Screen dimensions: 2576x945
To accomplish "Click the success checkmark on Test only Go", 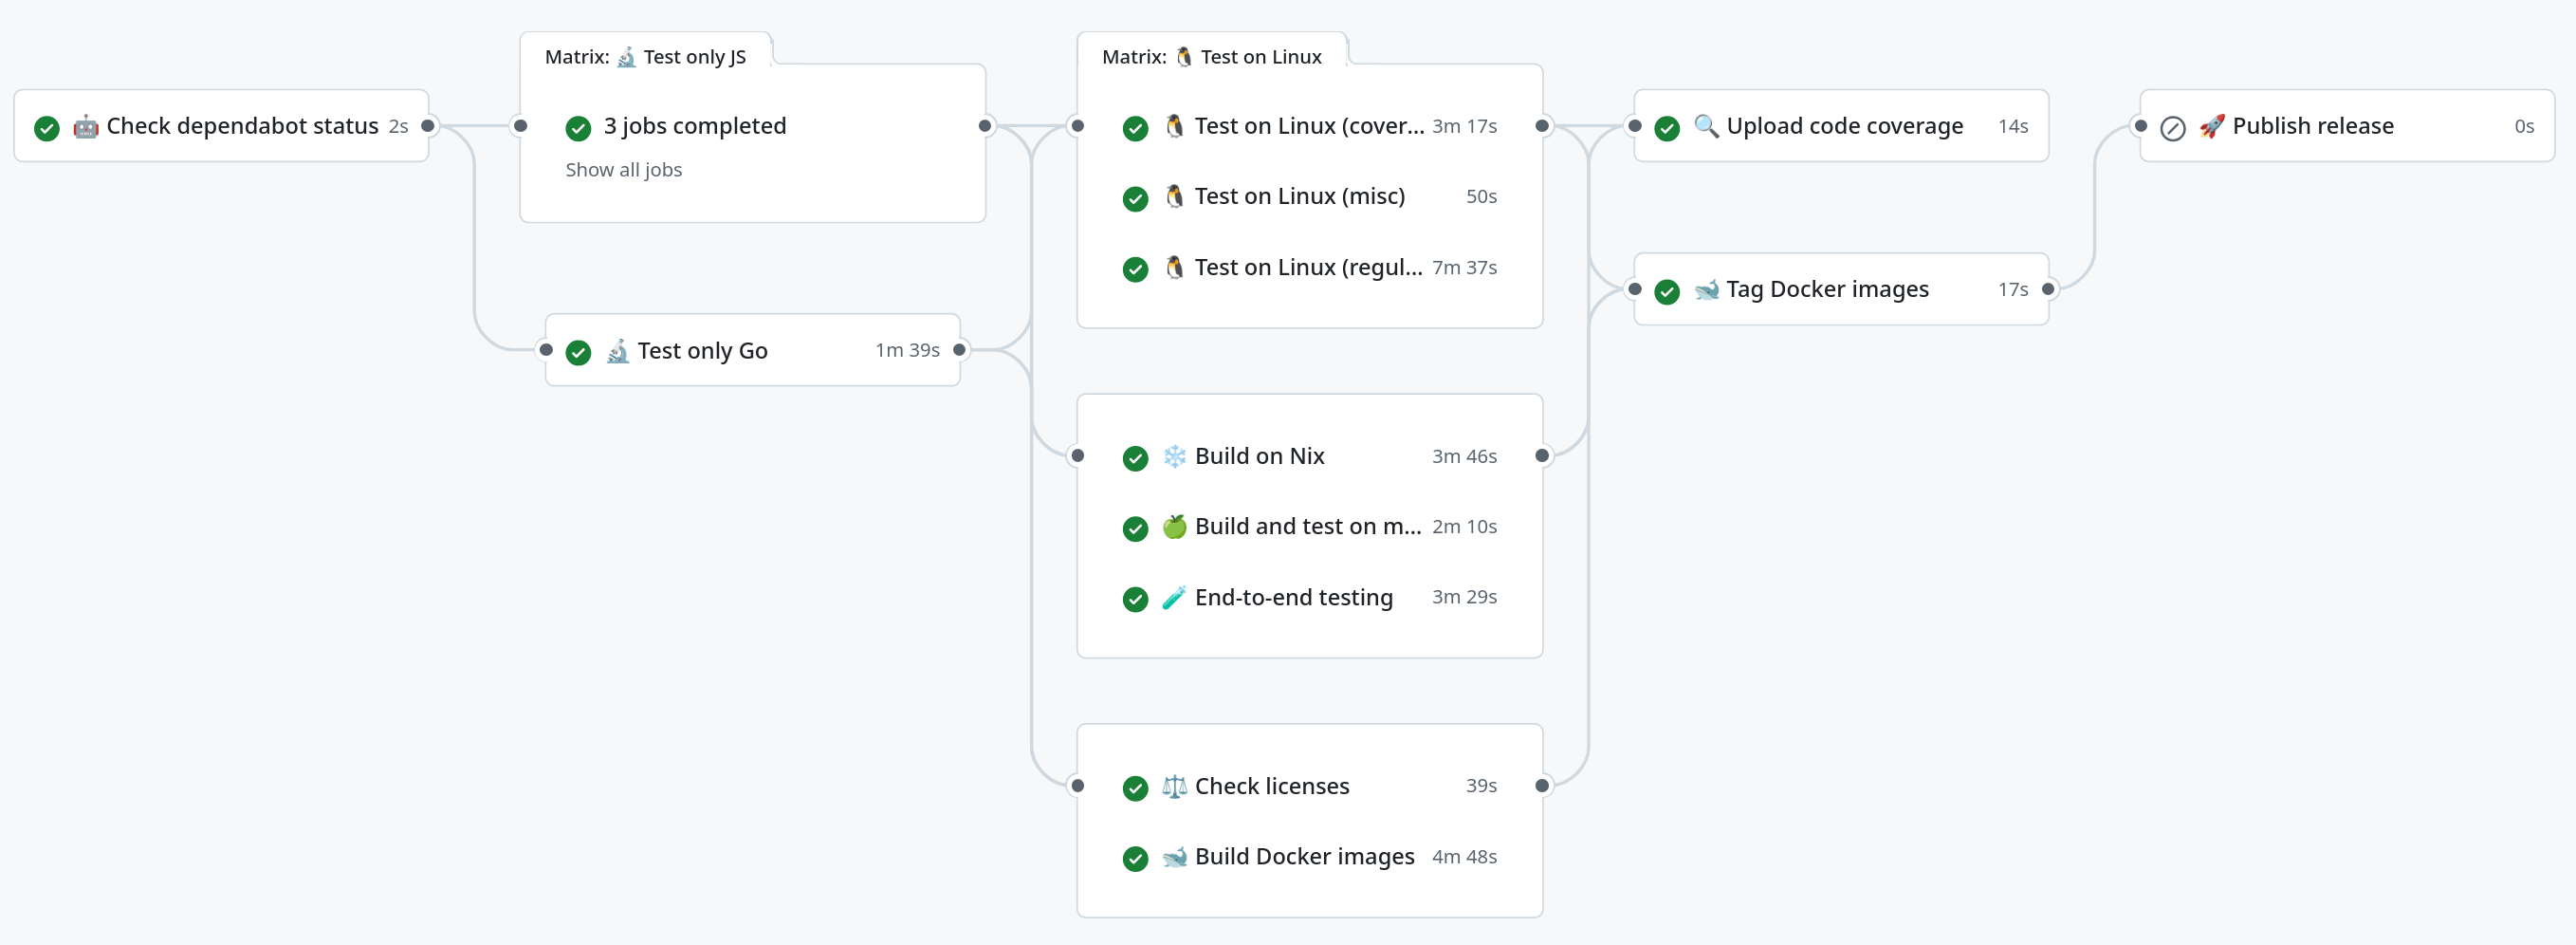I will pyautogui.click(x=580, y=351).
